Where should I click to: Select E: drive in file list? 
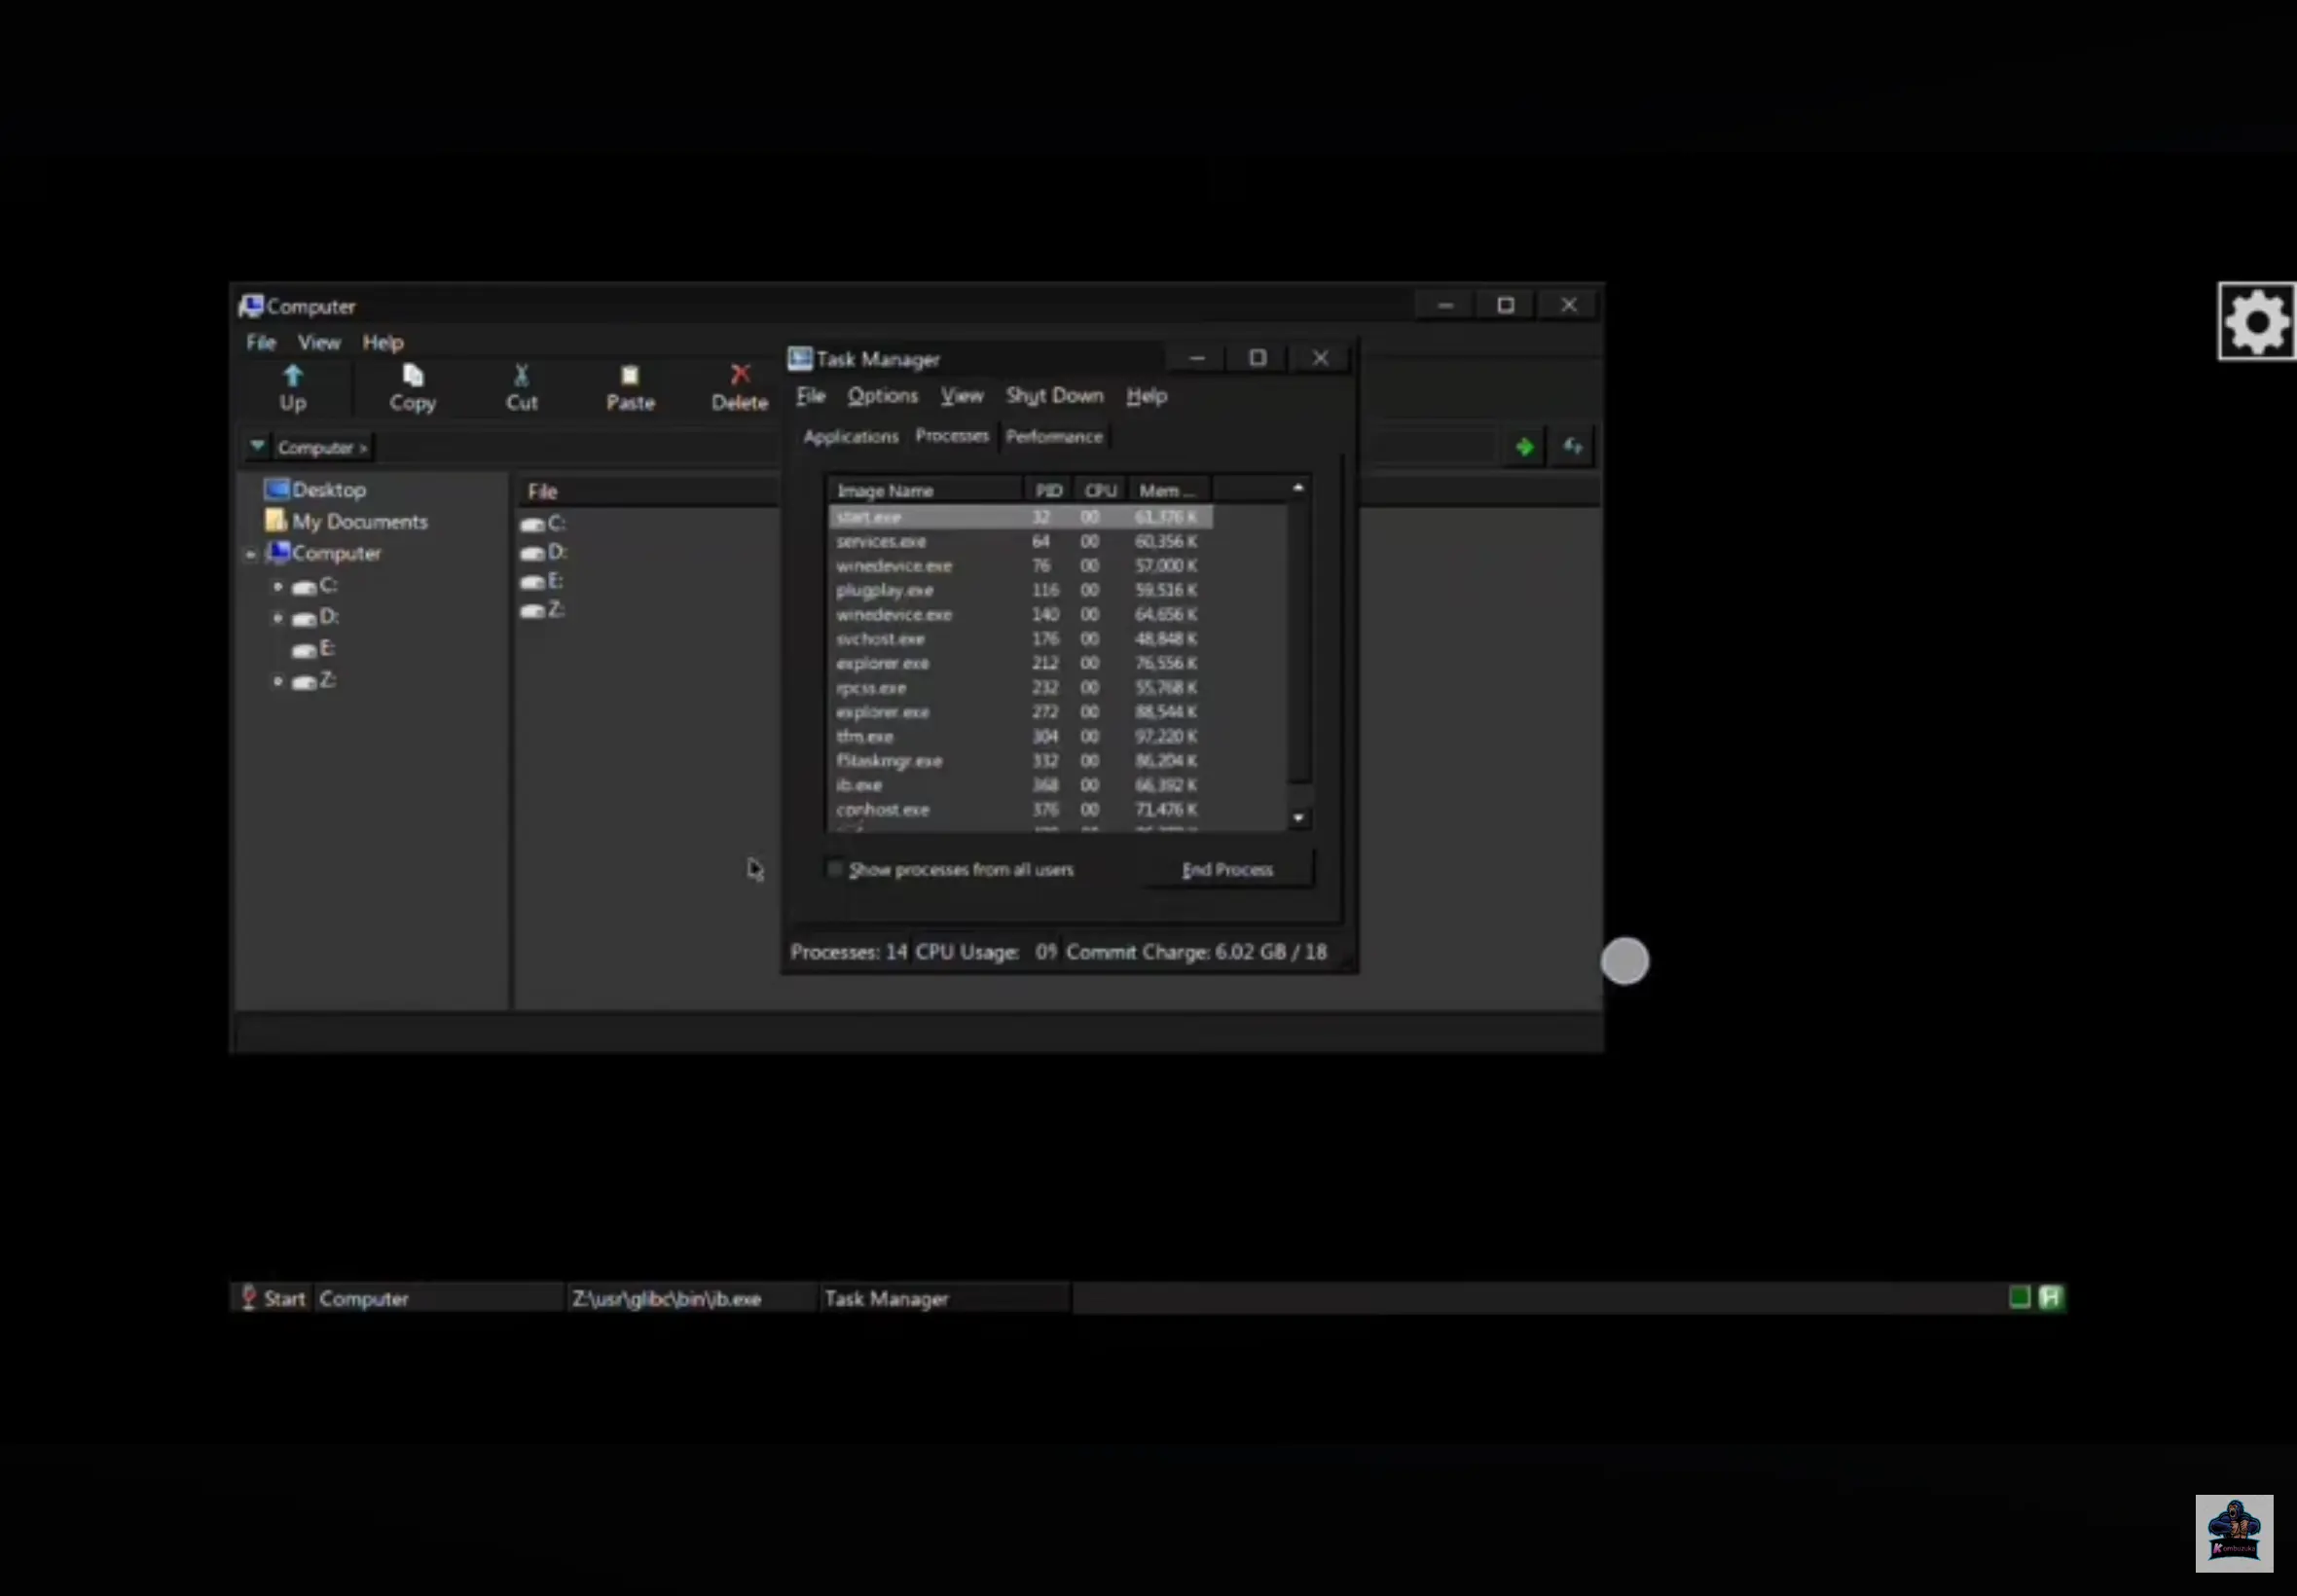(x=542, y=581)
